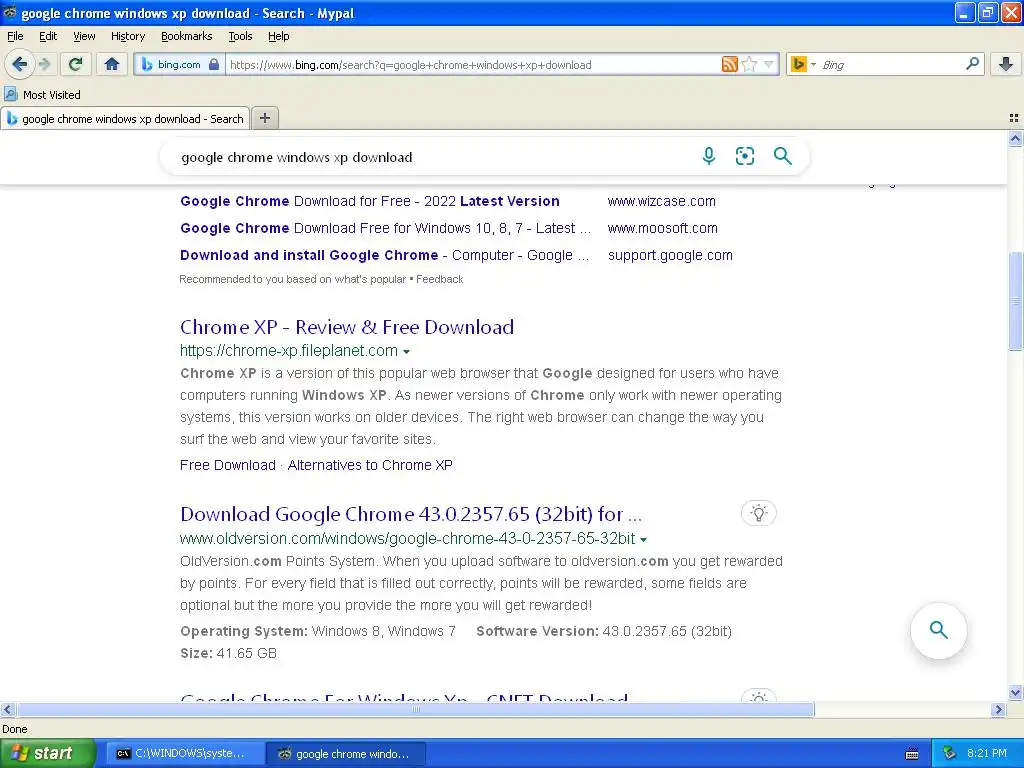Click lightbulb icon beside Chrome 43 result
Image resolution: width=1024 pixels, height=768 pixels.
point(758,513)
